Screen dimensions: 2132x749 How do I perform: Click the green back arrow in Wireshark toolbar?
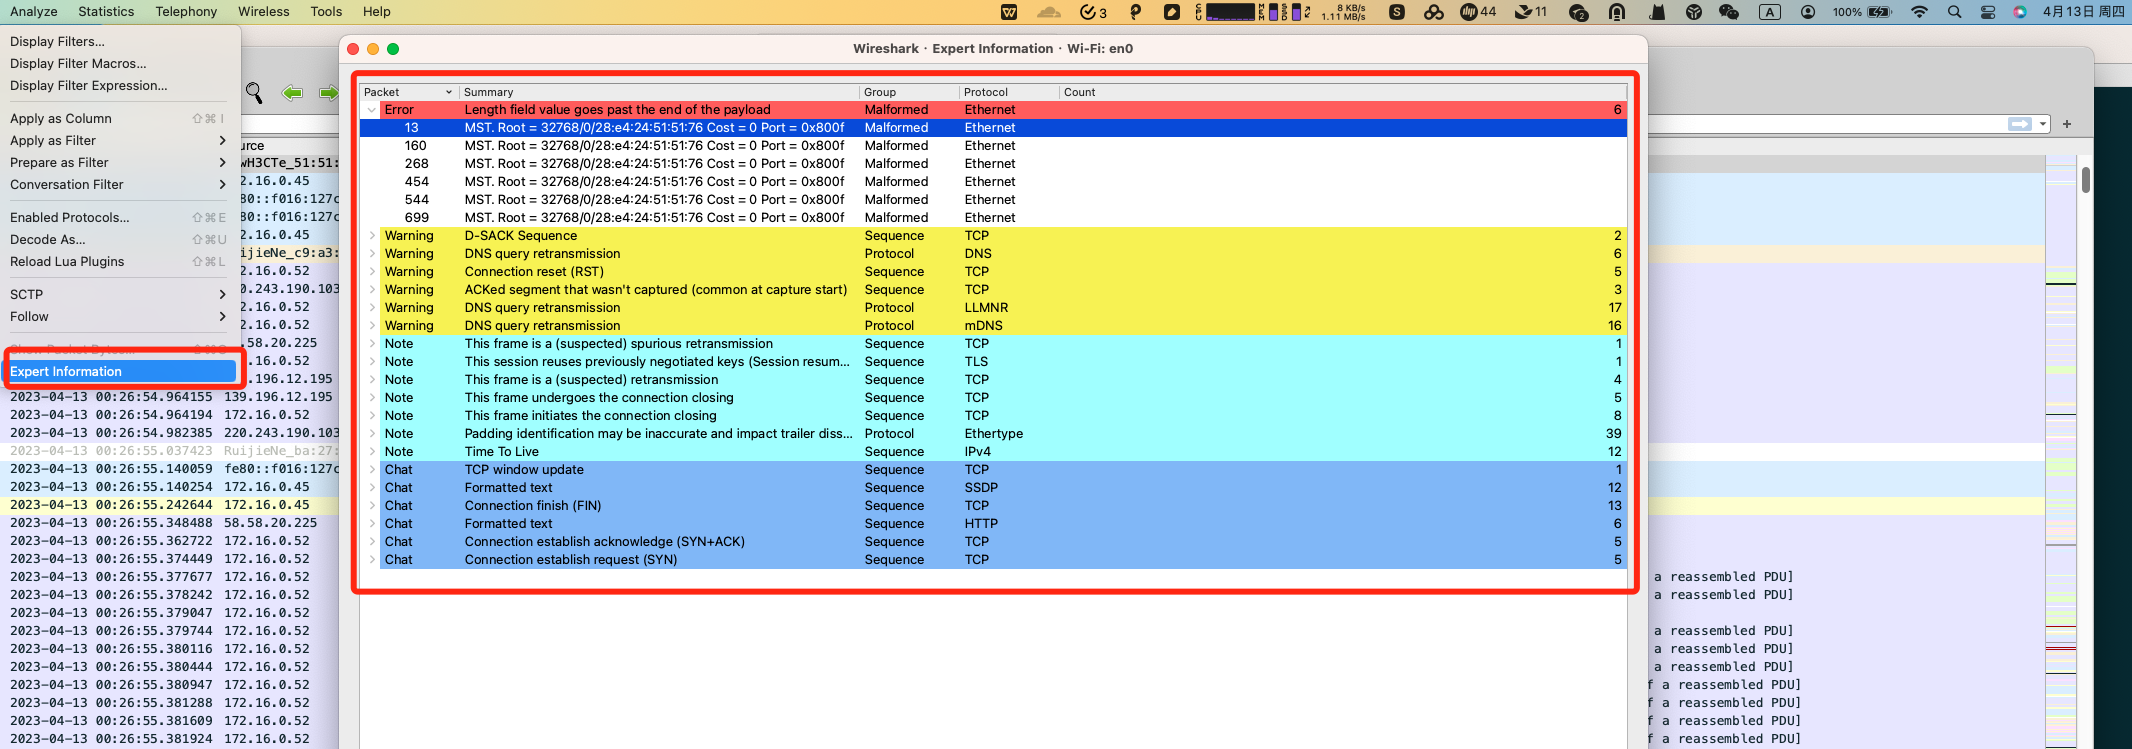tap(292, 93)
